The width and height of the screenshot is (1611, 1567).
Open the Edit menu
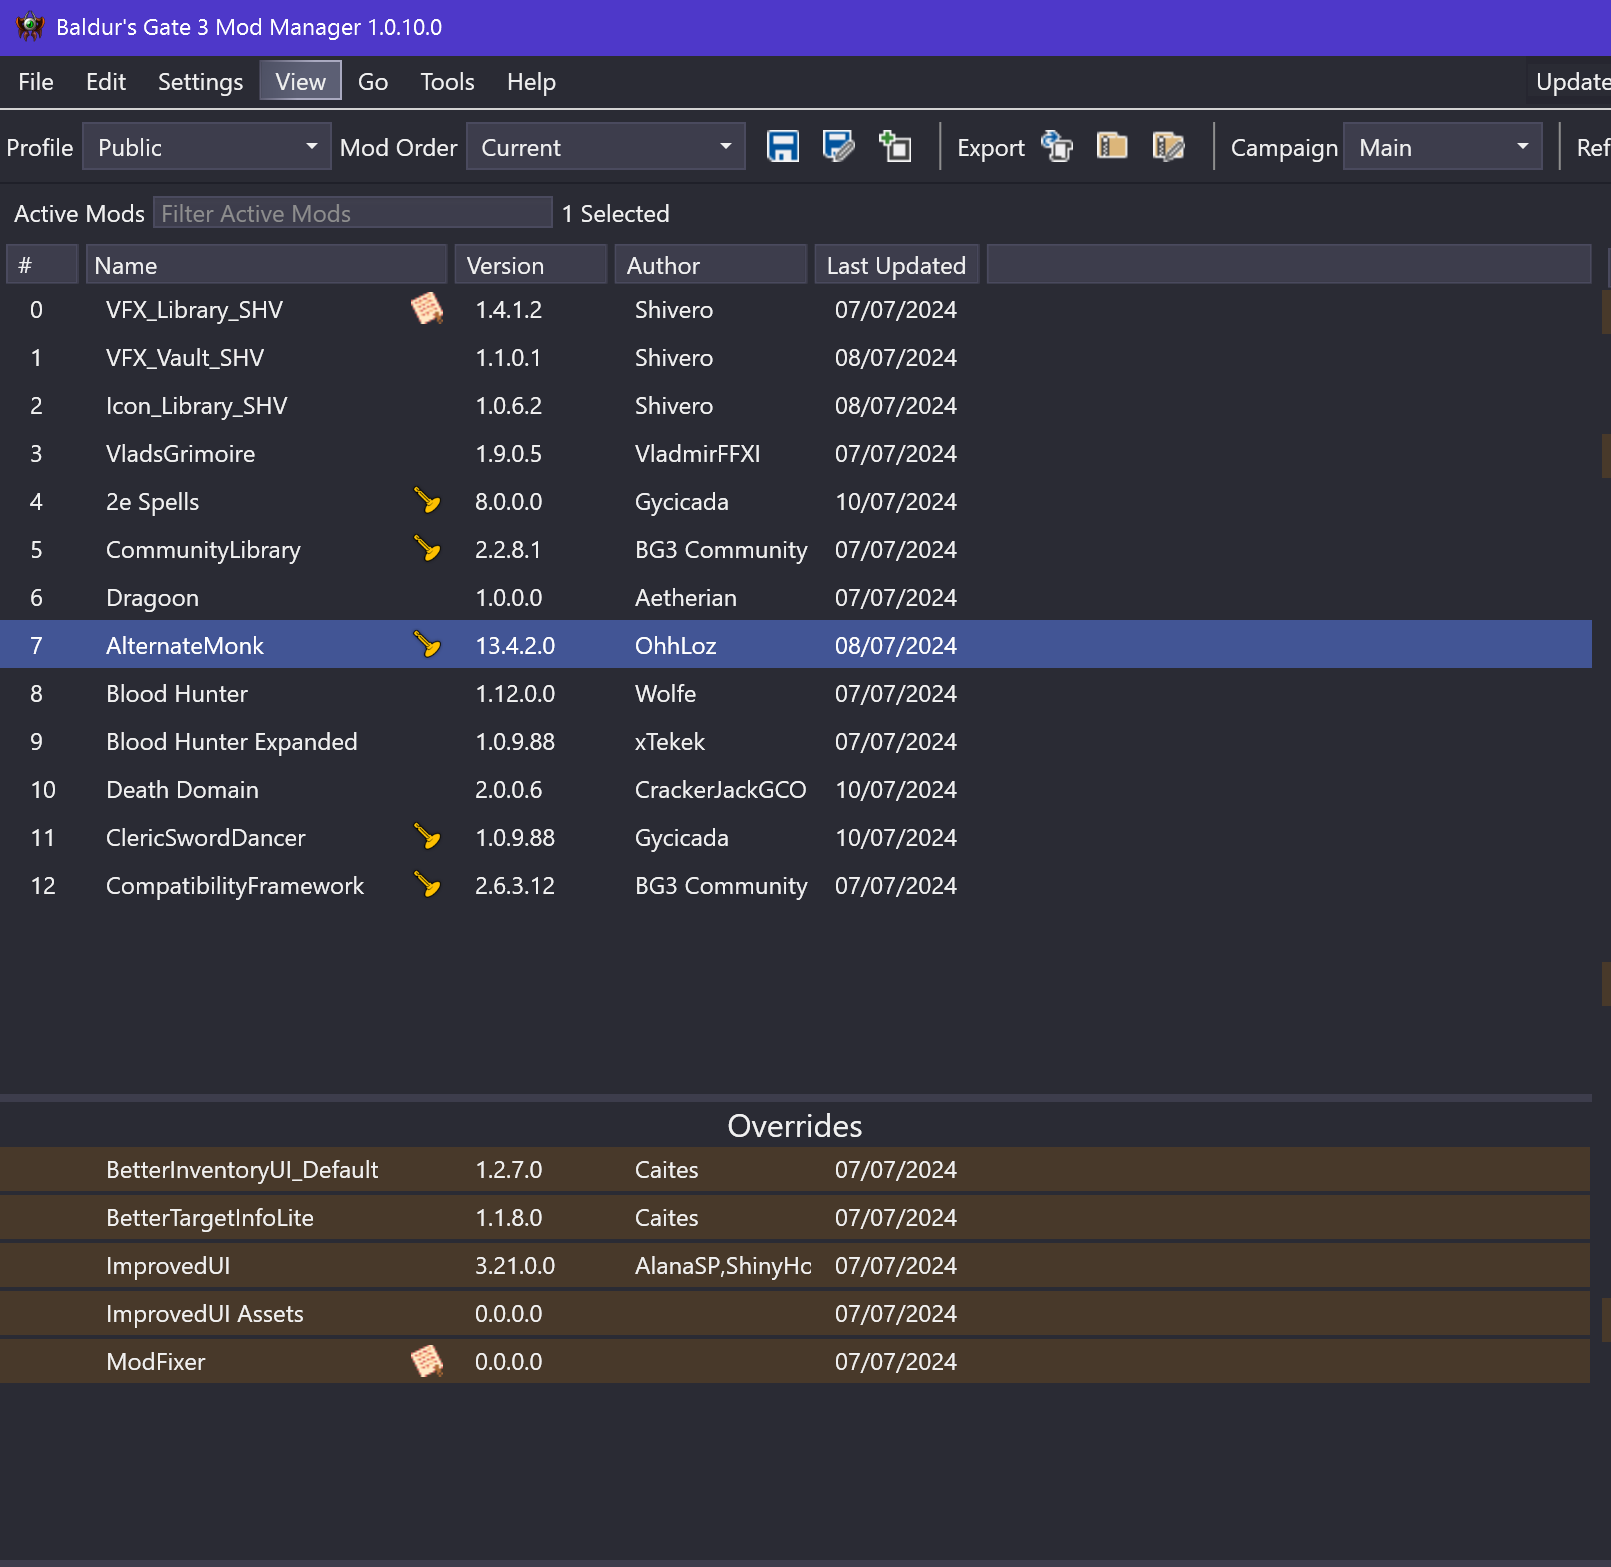[x=106, y=82]
